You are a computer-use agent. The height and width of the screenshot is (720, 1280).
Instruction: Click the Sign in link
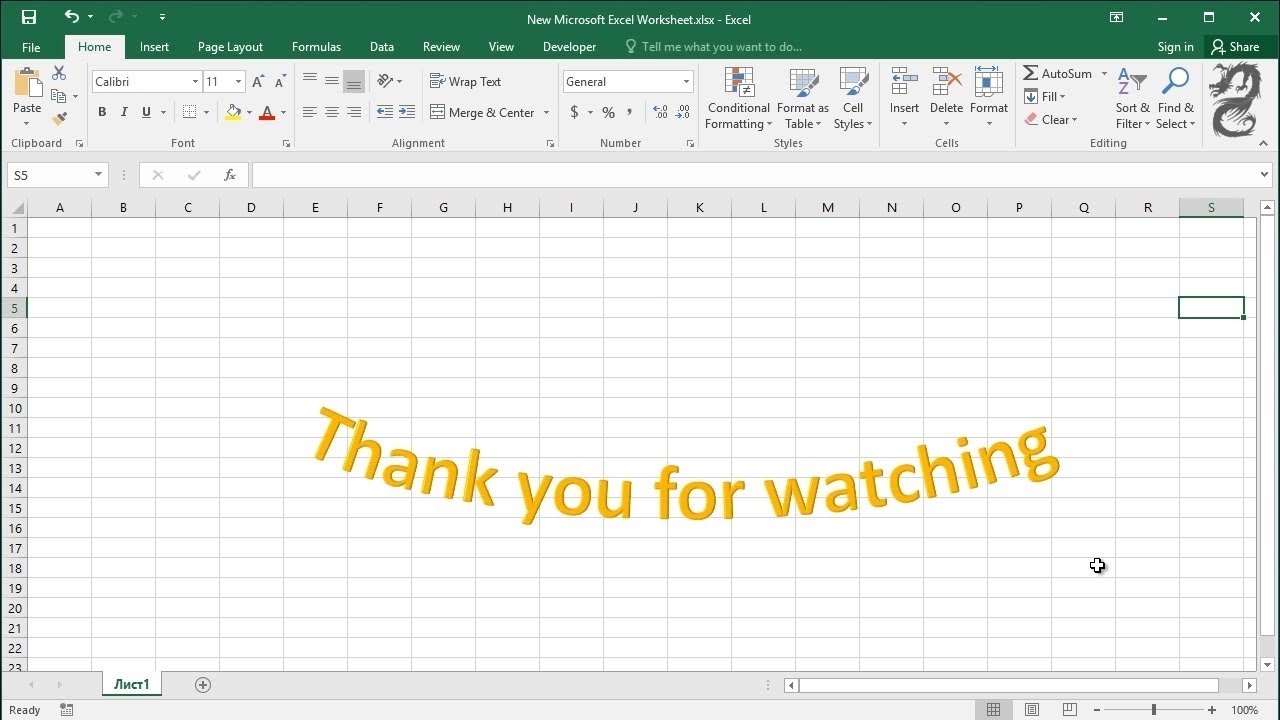click(1175, 47)
